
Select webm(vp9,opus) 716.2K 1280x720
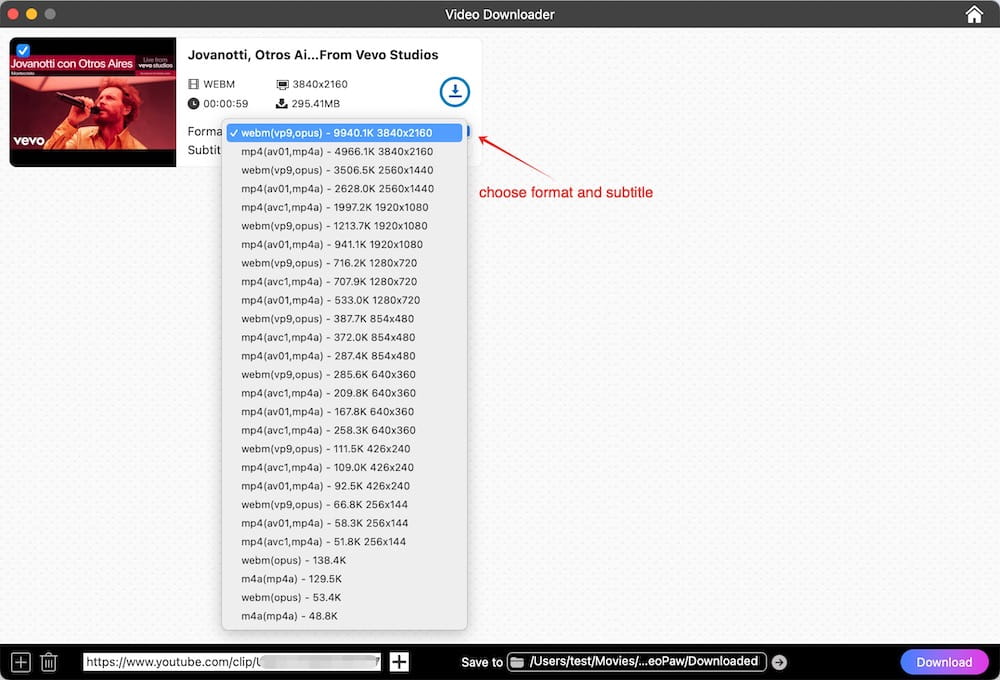344,262
